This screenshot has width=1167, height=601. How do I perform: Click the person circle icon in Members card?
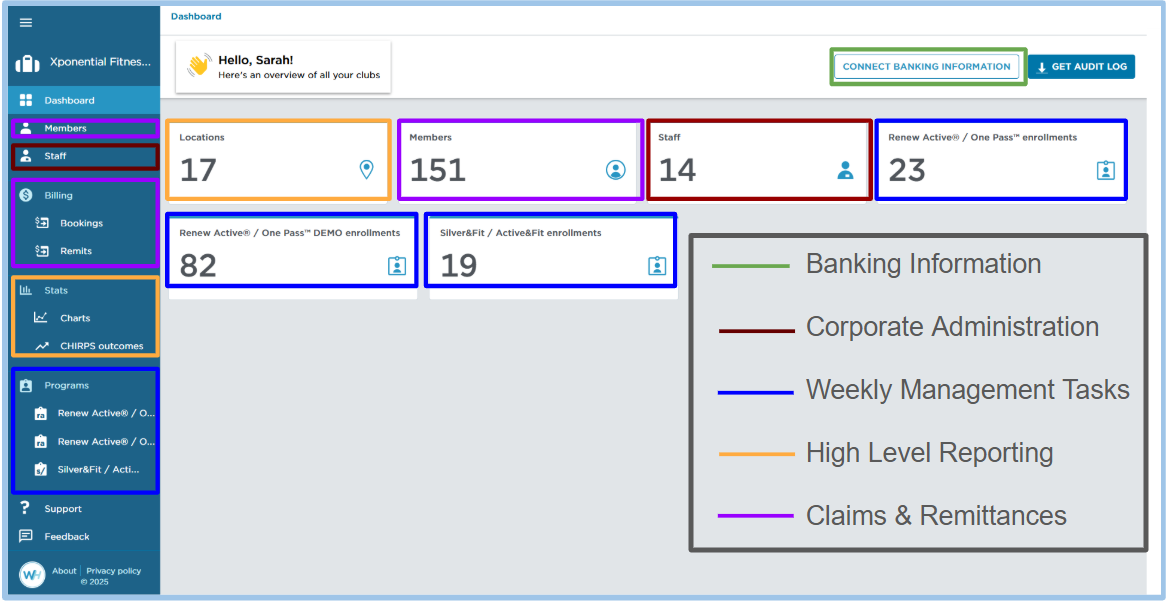[x=615, y=170]
